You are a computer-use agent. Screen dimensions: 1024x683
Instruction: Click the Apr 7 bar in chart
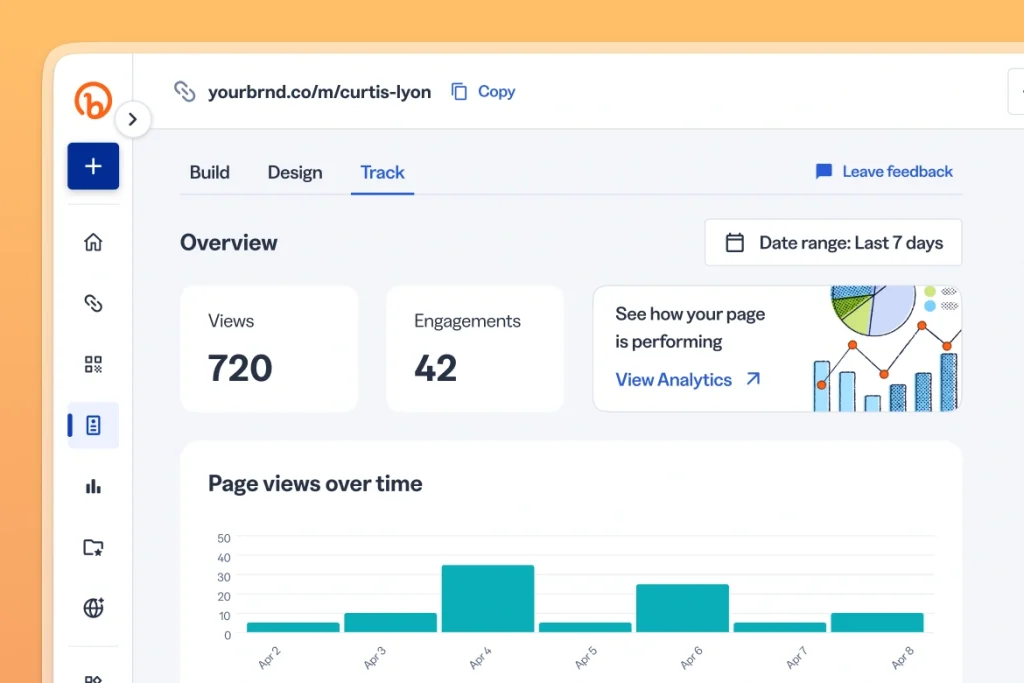tap(780, 627)
